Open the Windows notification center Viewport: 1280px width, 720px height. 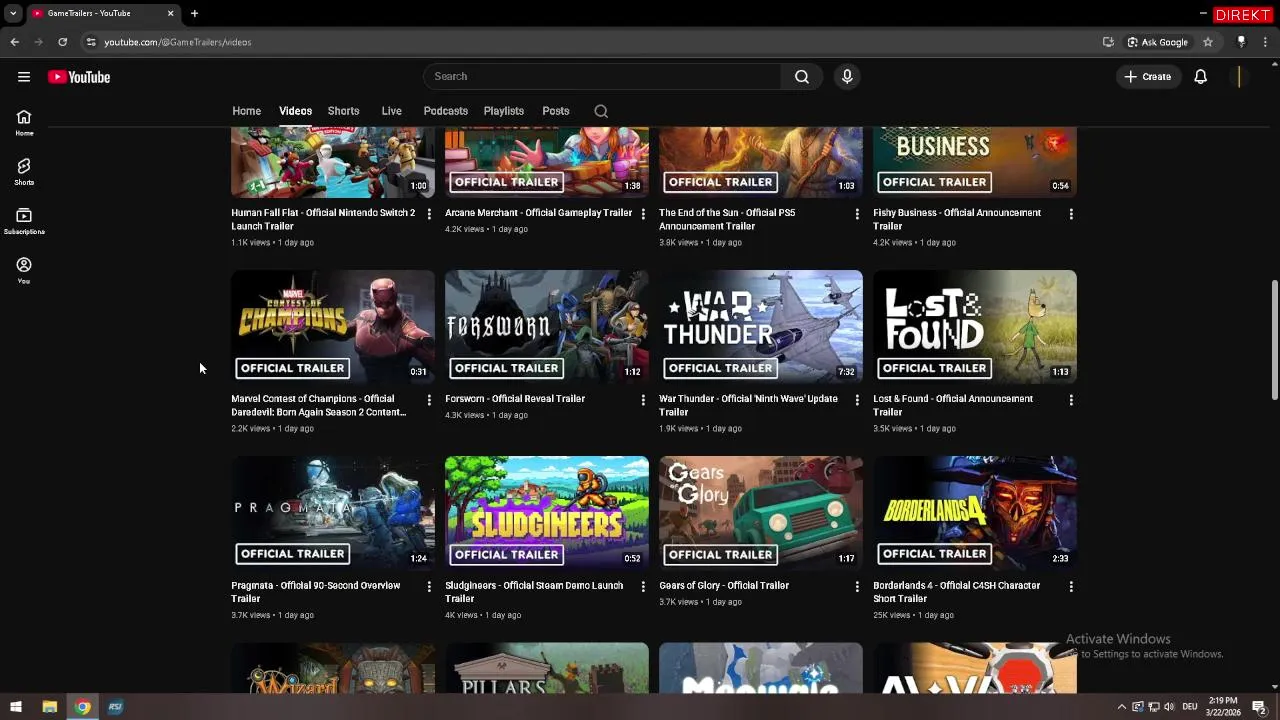tap(1260, 707)
